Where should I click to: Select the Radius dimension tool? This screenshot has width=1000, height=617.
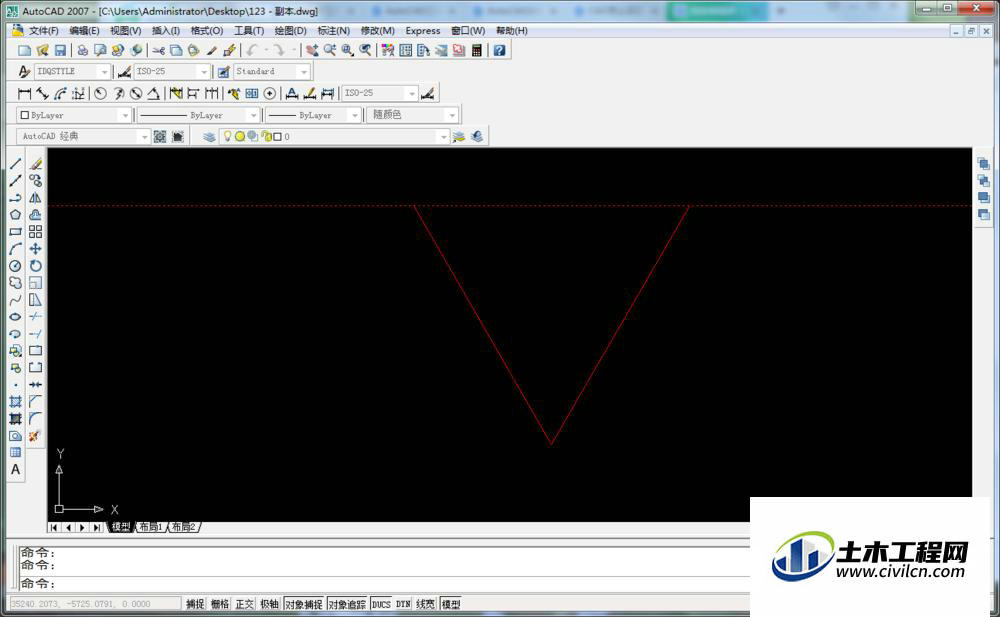tap(100, 93)
